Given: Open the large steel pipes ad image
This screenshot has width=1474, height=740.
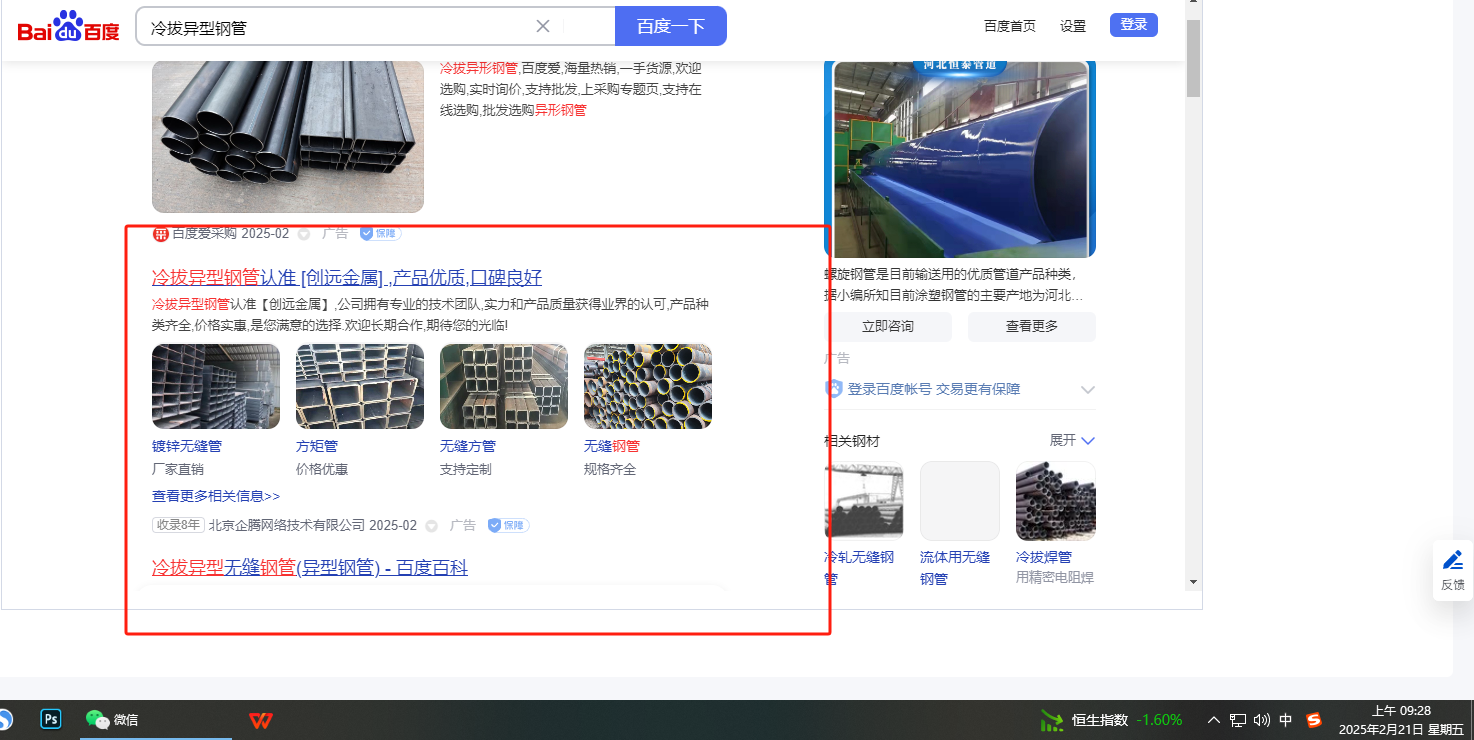Looking at the screenshot, I should click(288, 136).
